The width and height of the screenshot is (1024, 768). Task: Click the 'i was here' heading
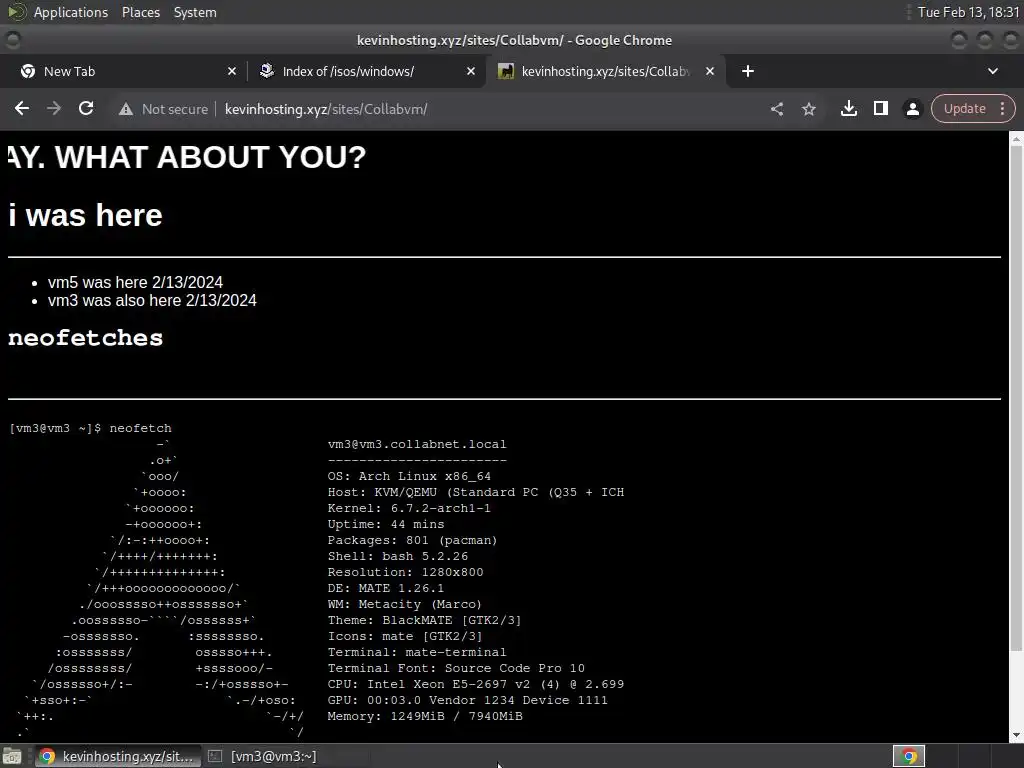pos(86,216)
